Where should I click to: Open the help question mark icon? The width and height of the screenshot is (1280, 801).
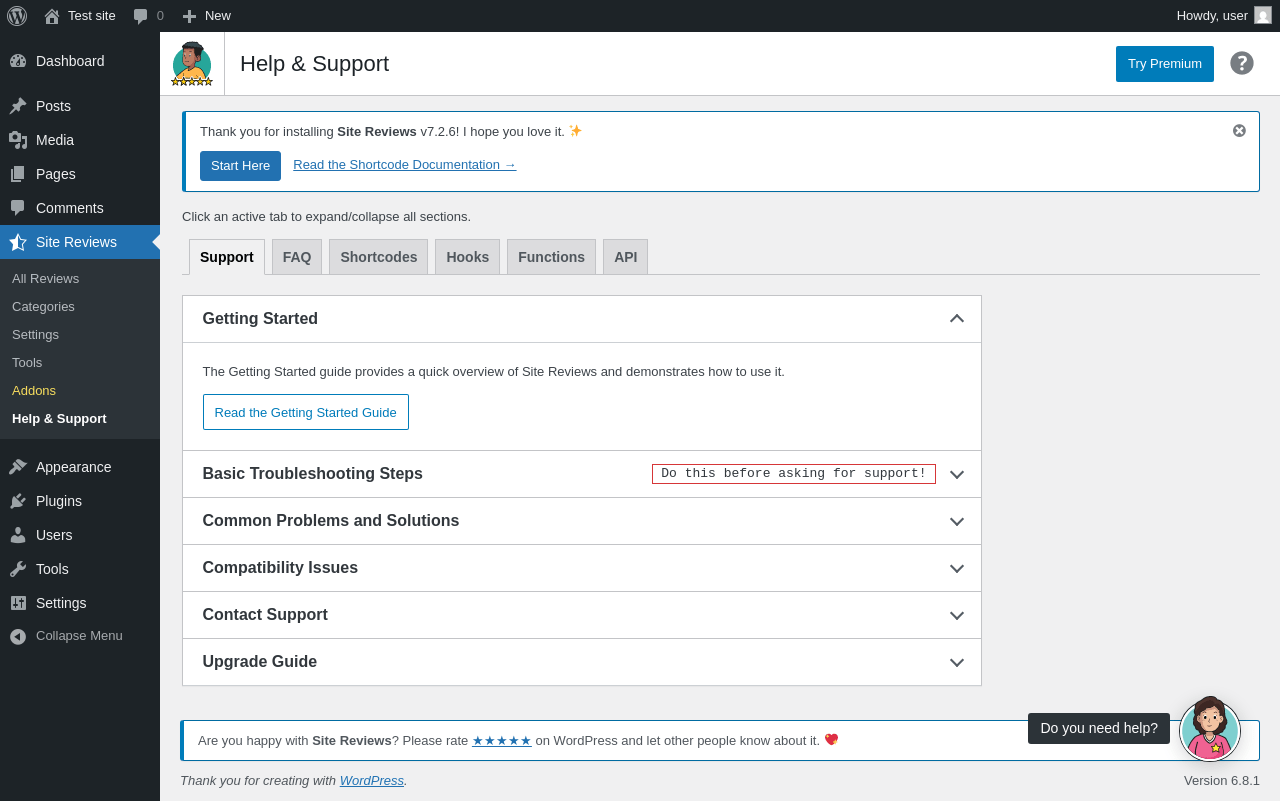point(1242,63)
